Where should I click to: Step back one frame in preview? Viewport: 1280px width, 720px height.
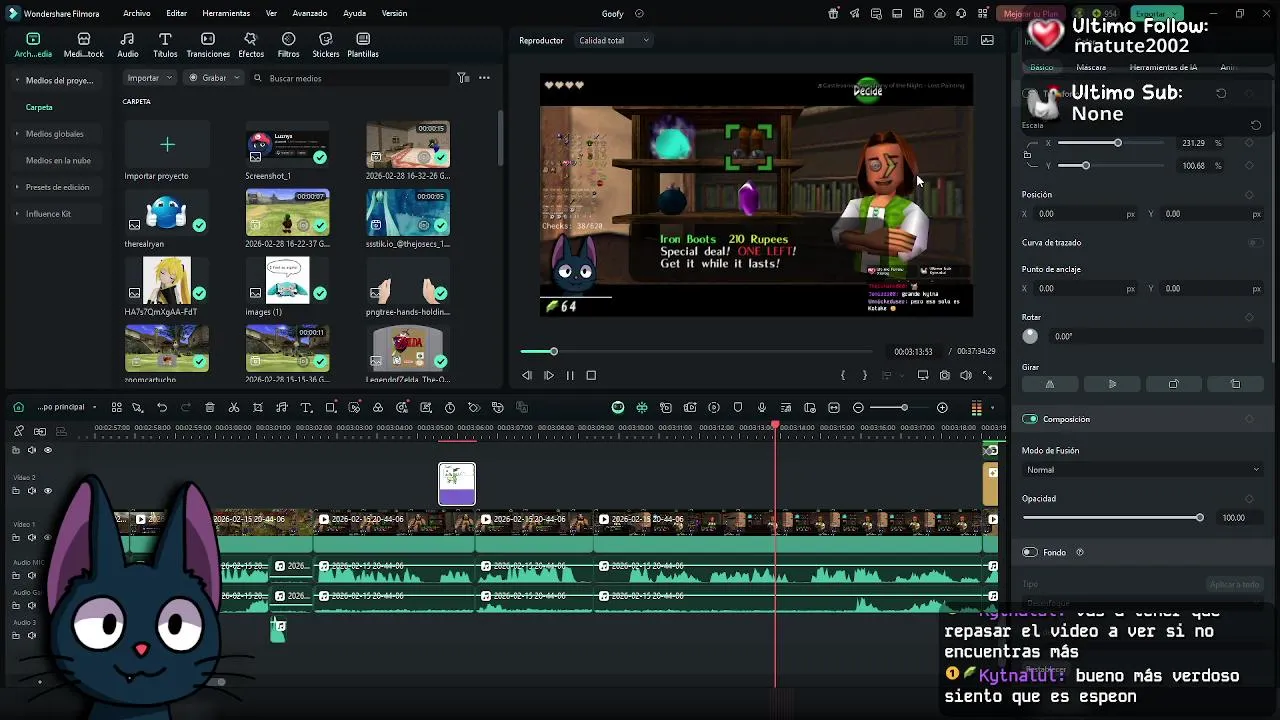(x=527, y=376)
